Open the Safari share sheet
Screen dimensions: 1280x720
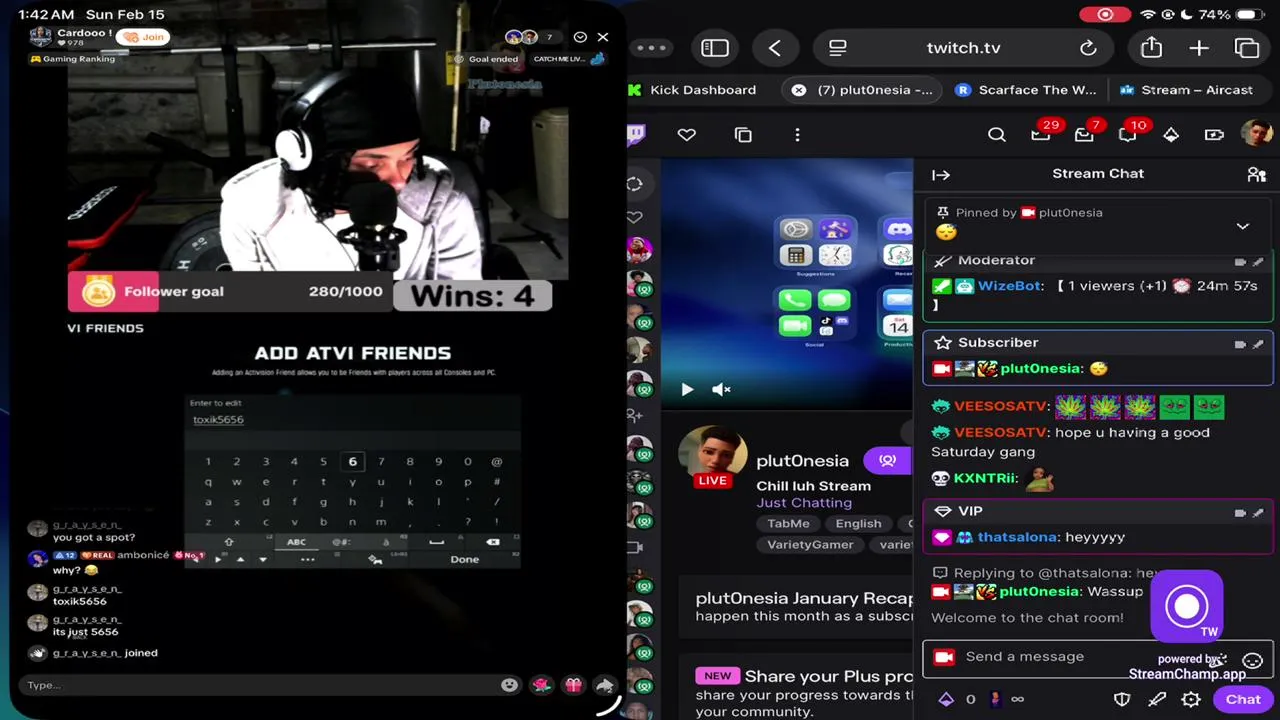point(1151,47)
